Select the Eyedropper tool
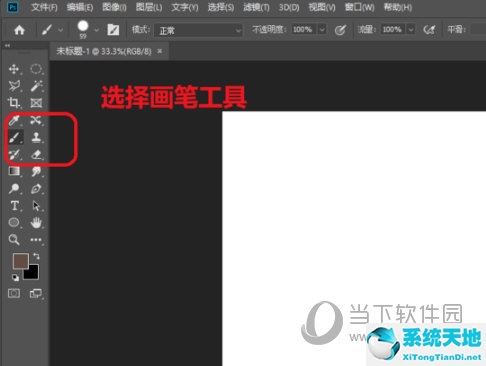 tap(14, 120)
